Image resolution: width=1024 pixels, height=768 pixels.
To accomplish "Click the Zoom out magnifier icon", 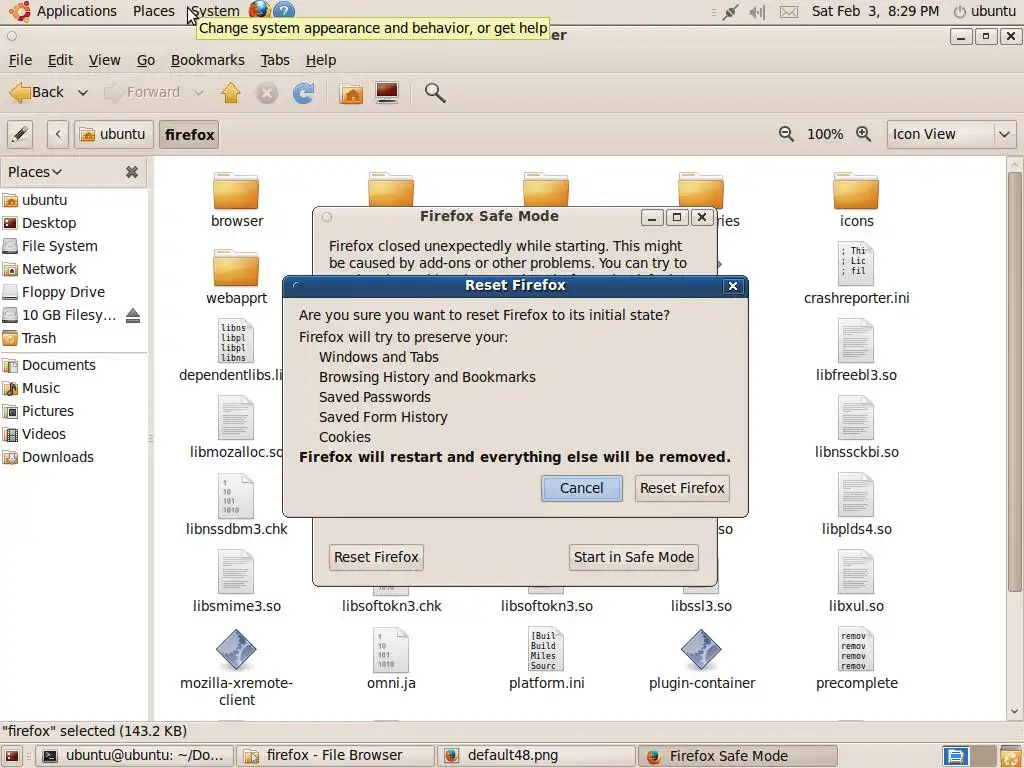I will tap(786, 134).
